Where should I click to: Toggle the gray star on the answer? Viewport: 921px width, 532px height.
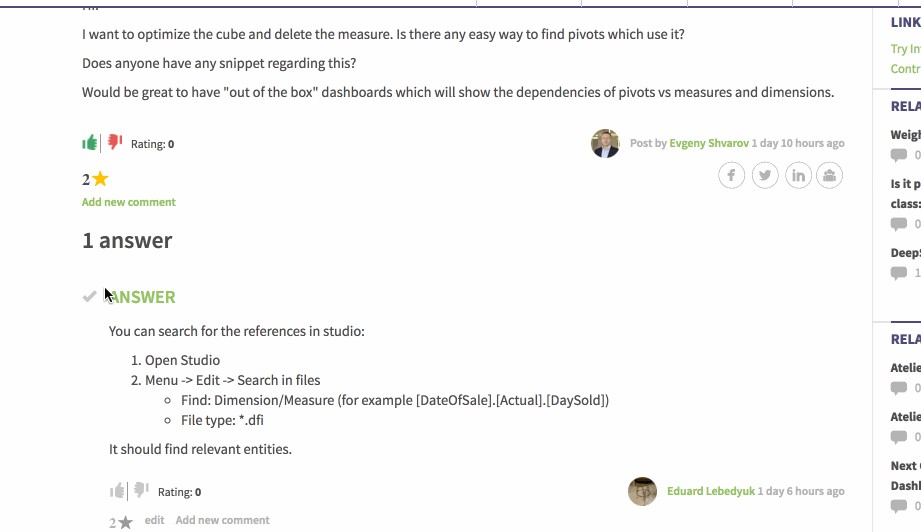pyautogui.click(x=125, y=522)
